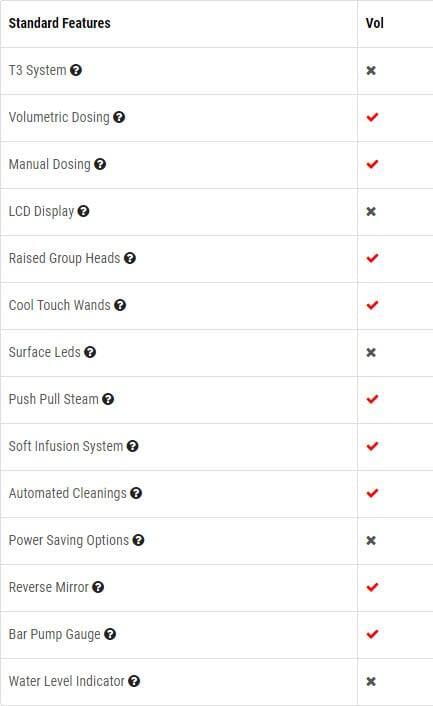Click the question mark after Reverse Mirror
This screenshot has height=706, width=433.
tap(98, 587)
